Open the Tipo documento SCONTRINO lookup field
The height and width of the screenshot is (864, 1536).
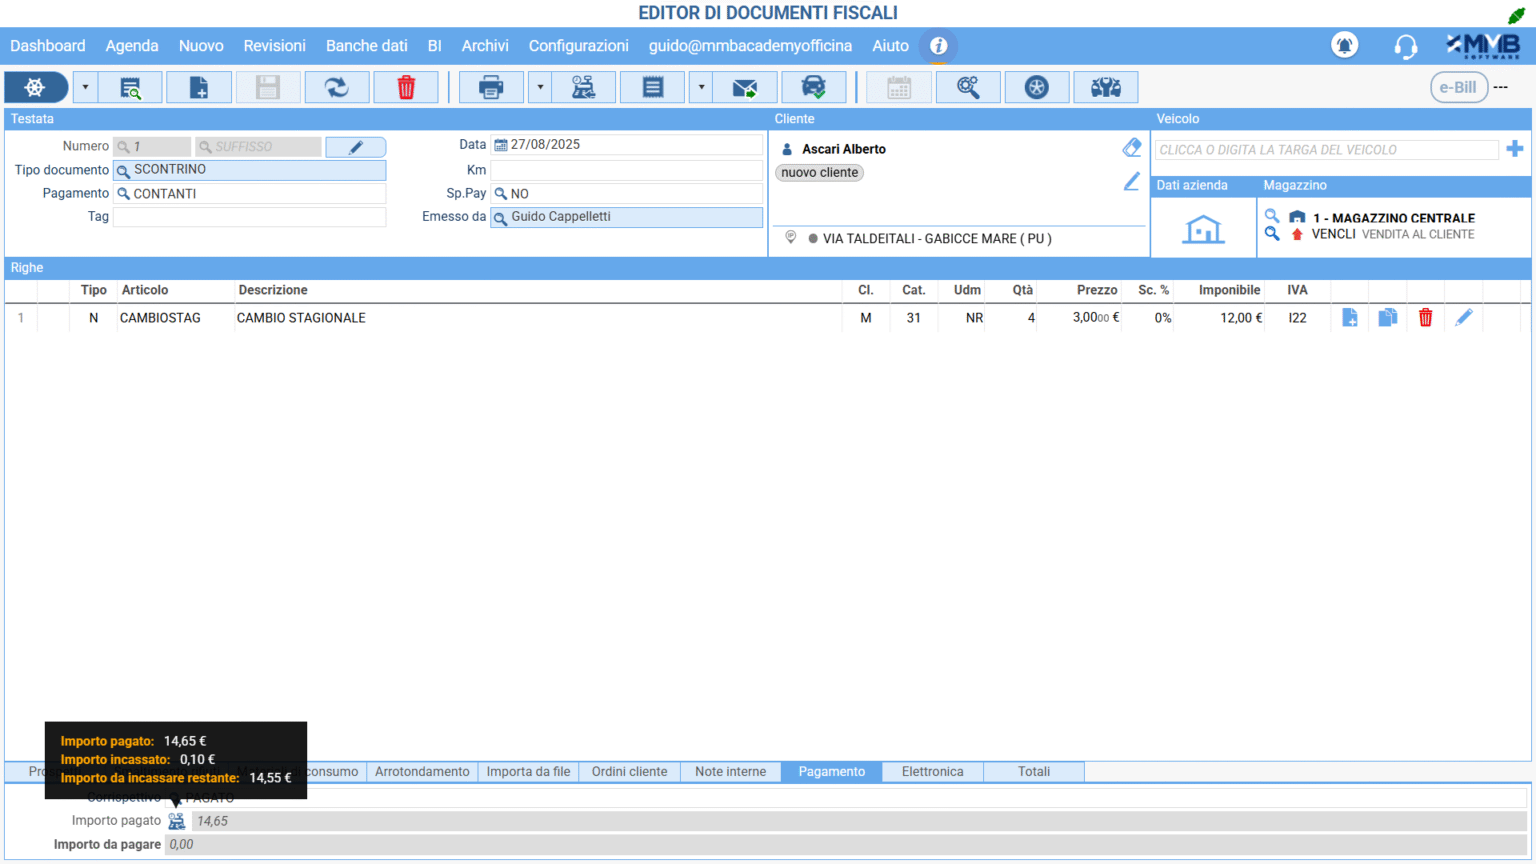(x=249, y=170)
